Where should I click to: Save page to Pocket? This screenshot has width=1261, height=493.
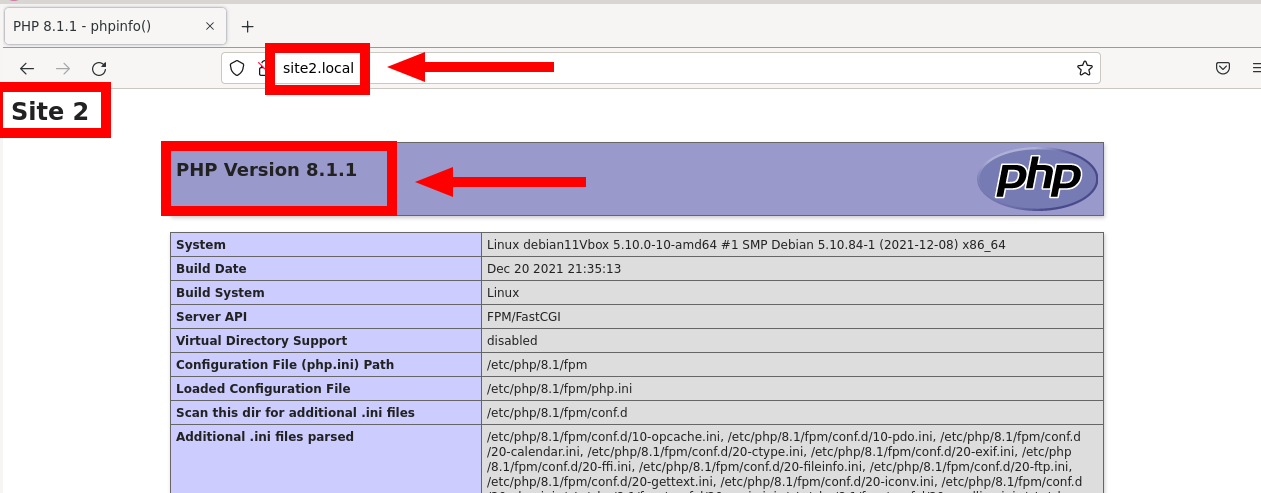(1222, 68)
